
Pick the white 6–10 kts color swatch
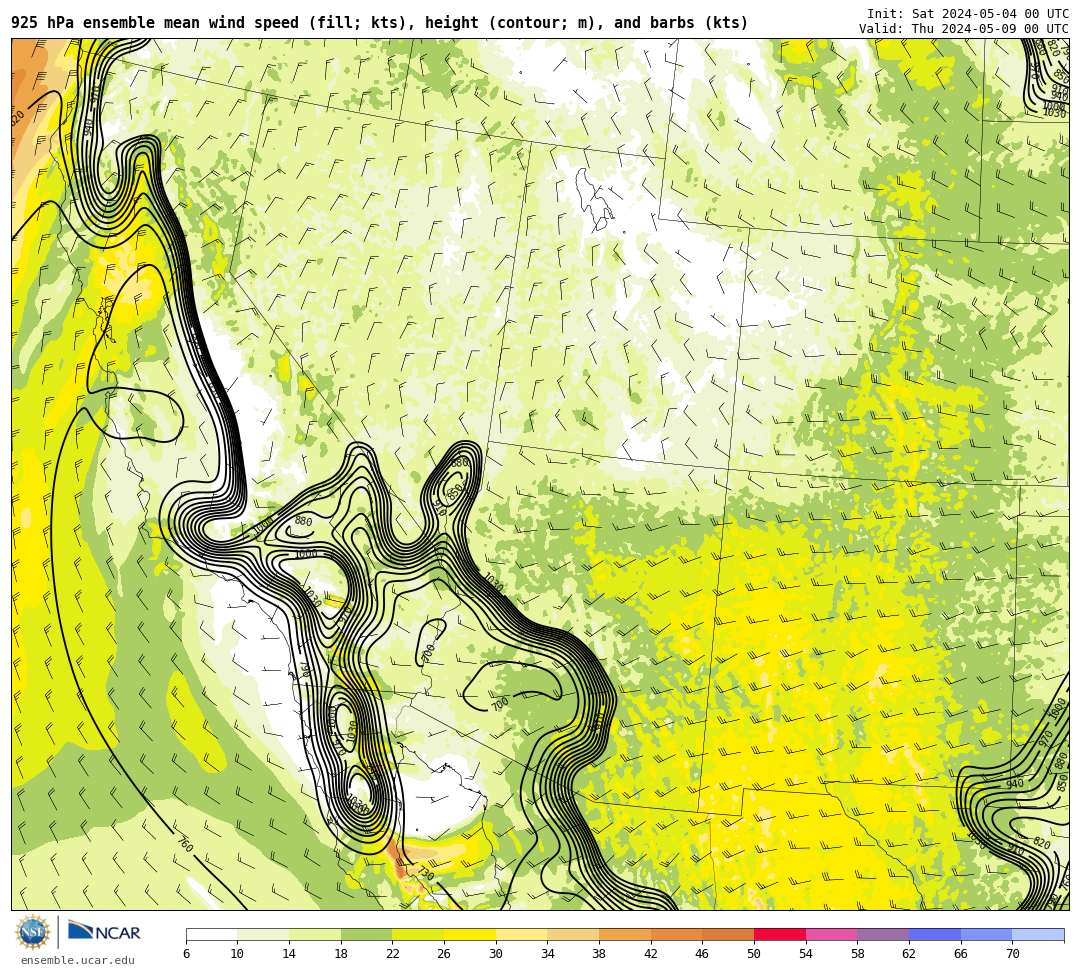pyautogui.click(x=212, y=934)
